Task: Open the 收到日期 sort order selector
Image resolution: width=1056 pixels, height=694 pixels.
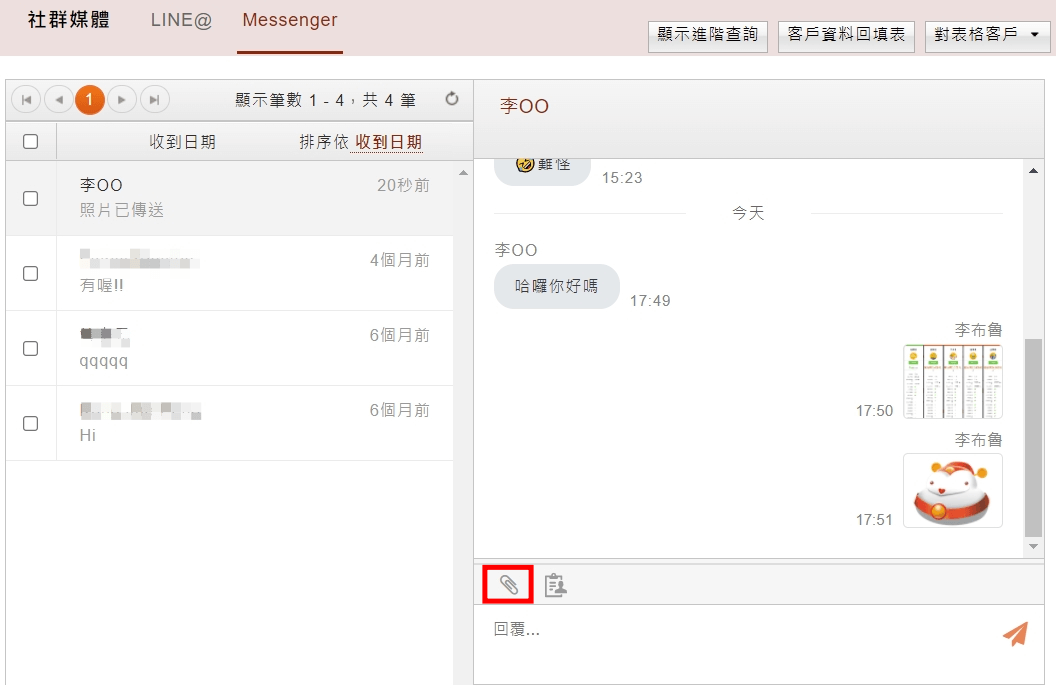Action: click(388, 143)
